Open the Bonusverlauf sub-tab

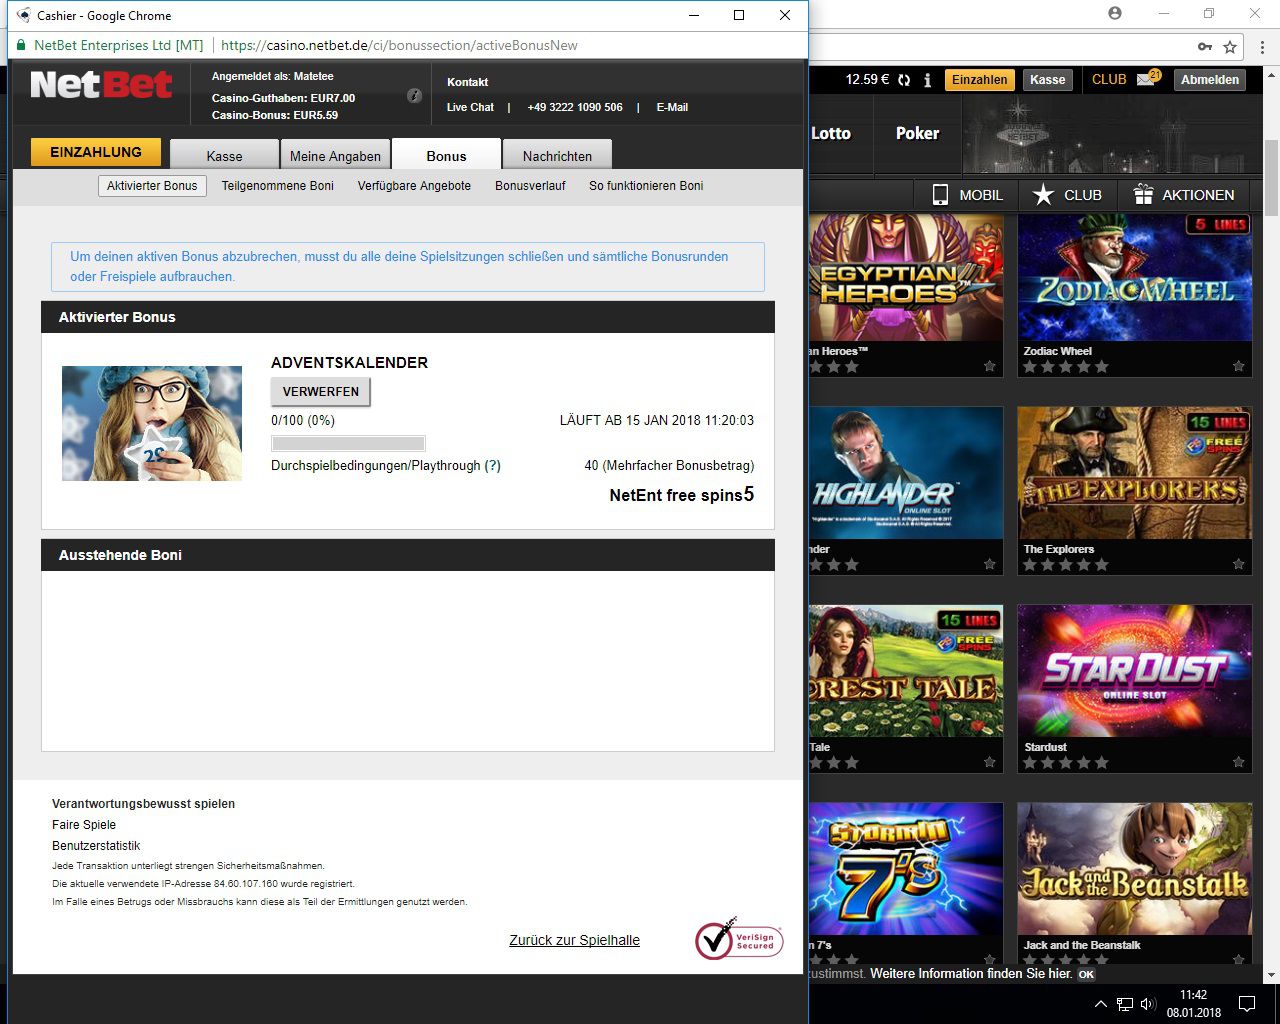pos(530,186)
